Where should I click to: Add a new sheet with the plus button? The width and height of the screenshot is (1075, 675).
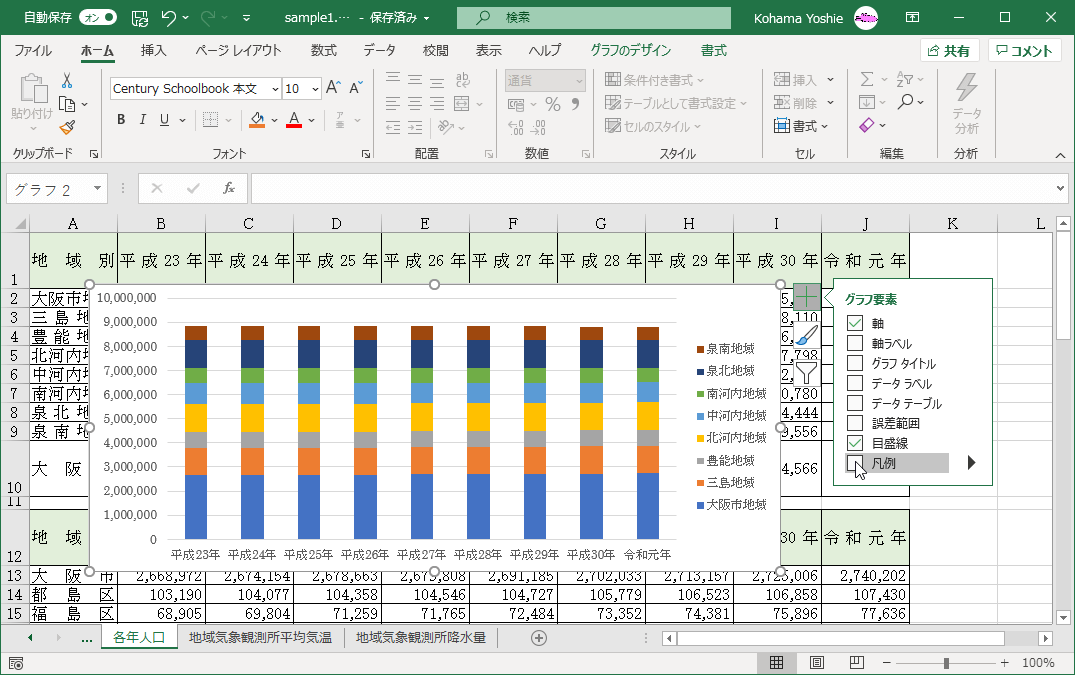(539, 638)
